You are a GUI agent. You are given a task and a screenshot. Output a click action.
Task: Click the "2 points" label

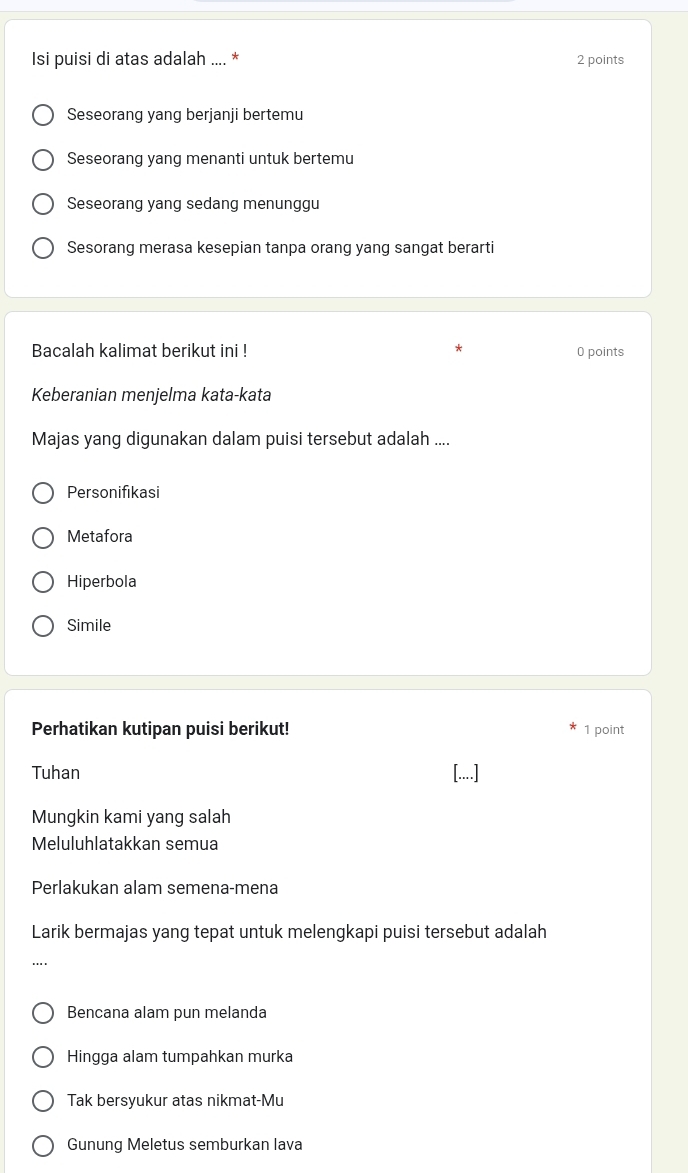600,60
